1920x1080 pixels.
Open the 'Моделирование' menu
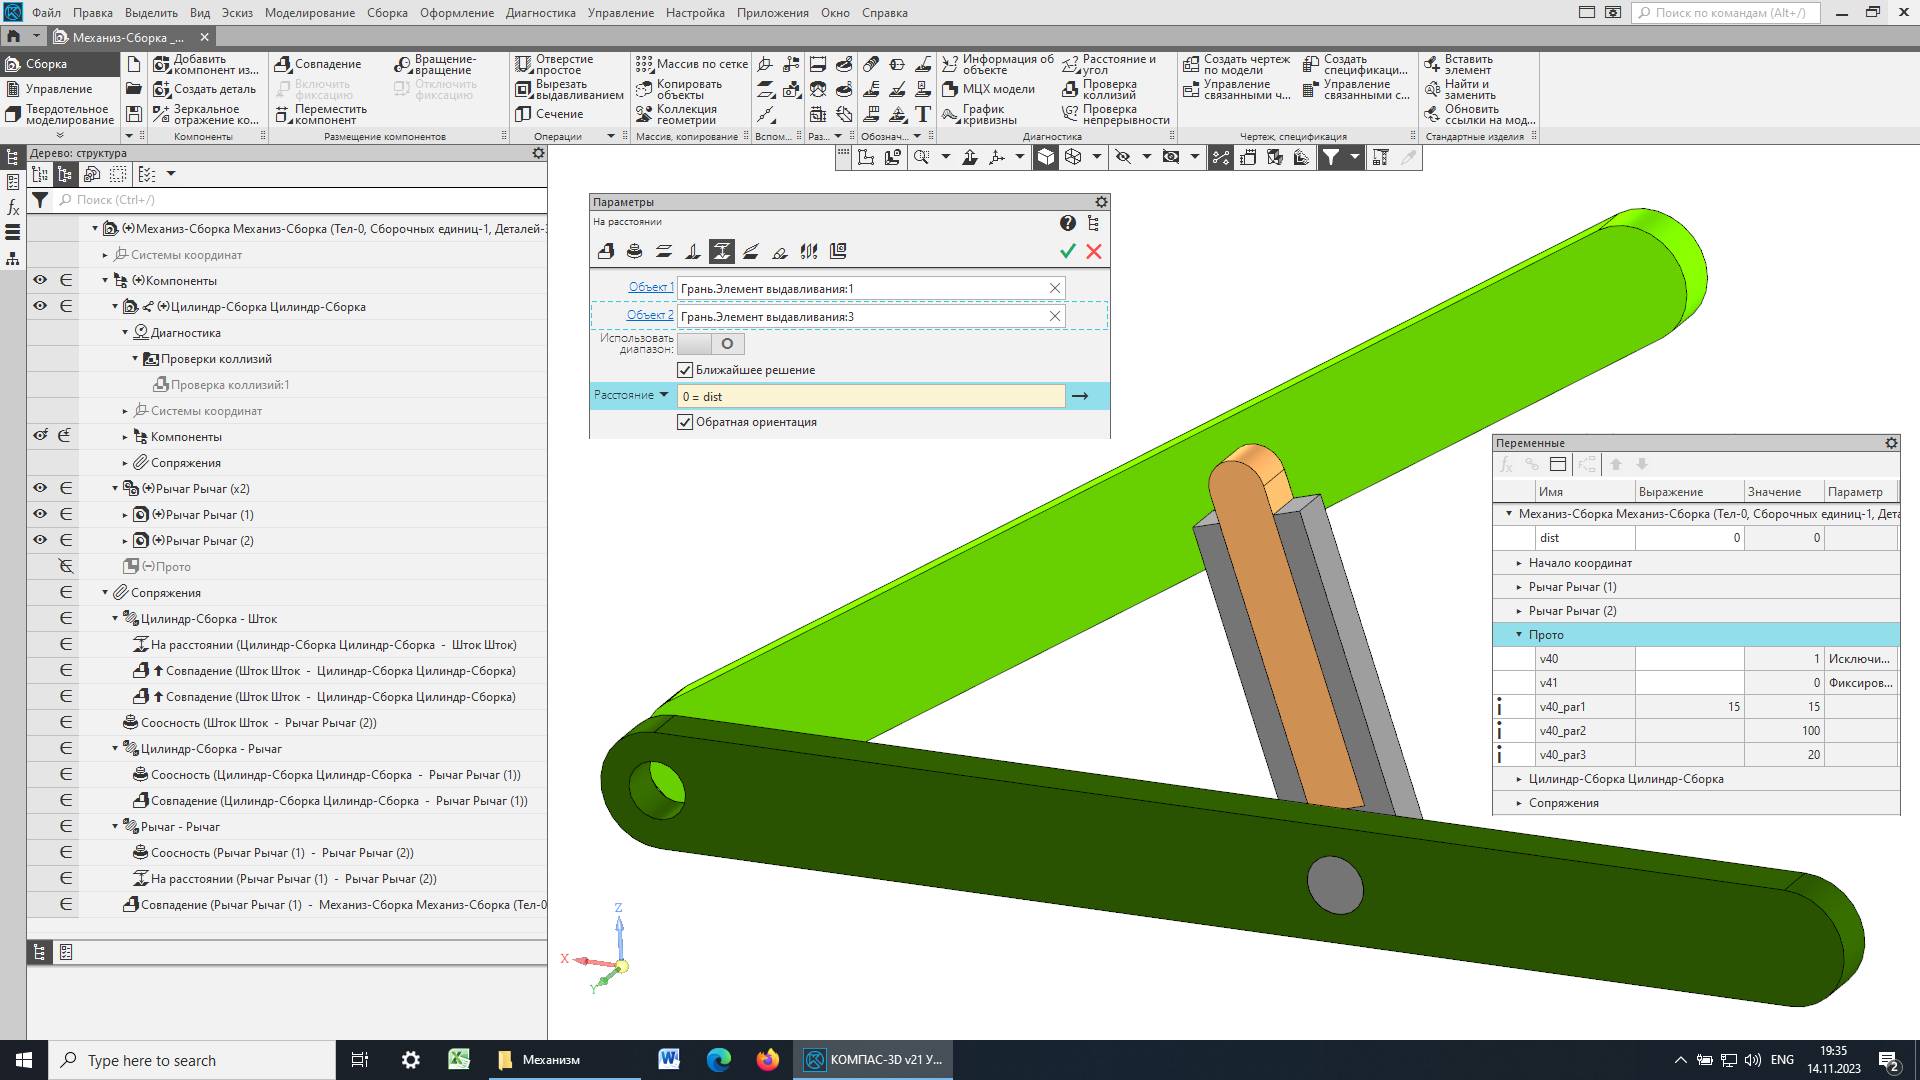click(310, 13)
